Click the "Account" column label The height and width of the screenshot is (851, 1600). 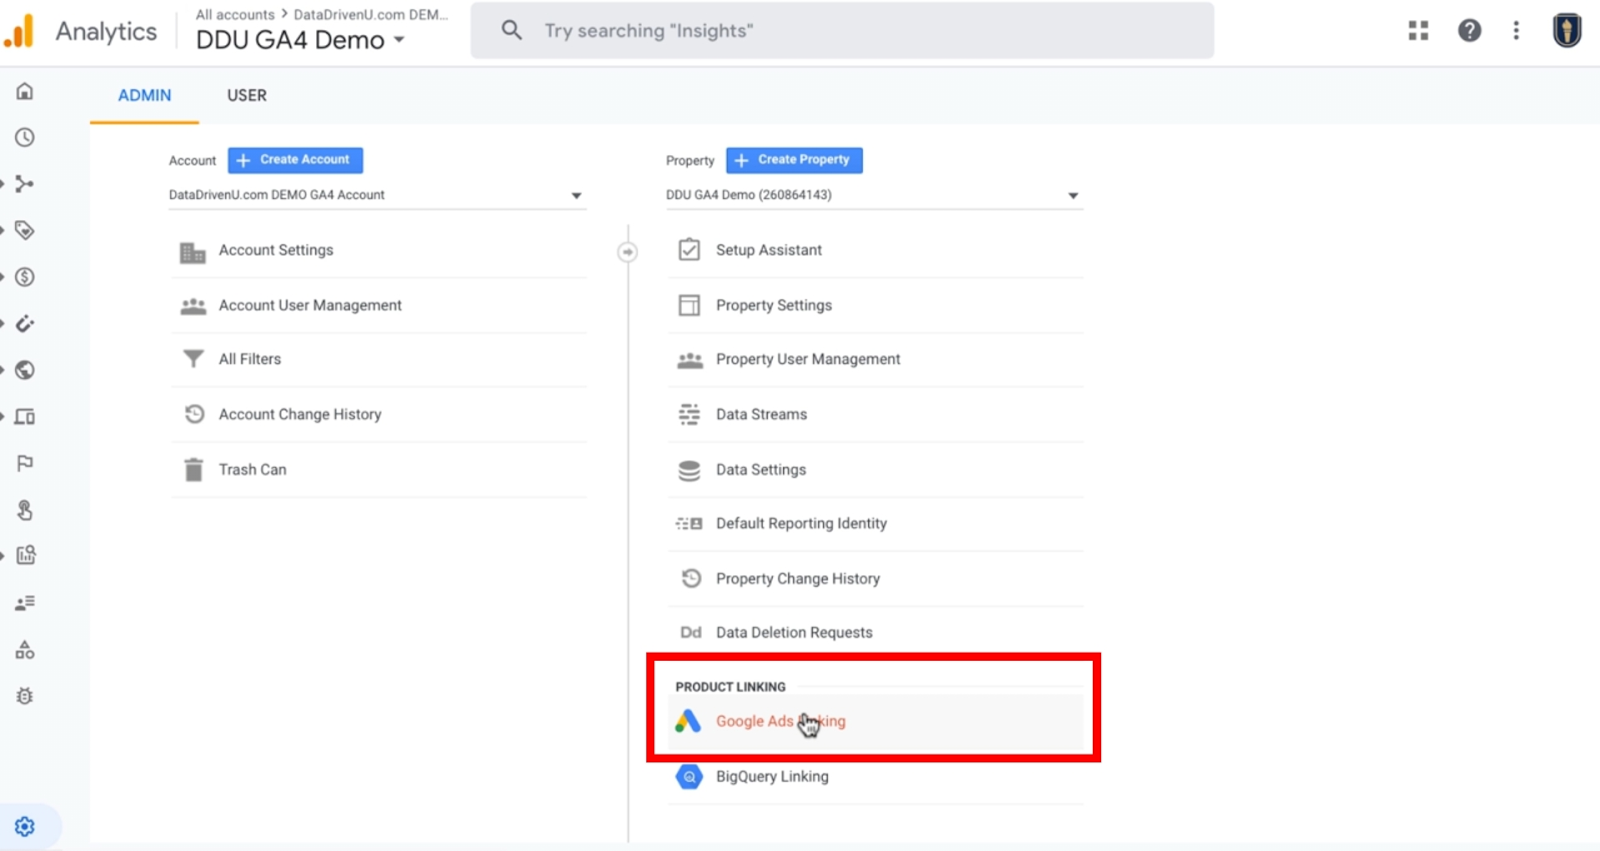tap(192, 161)
